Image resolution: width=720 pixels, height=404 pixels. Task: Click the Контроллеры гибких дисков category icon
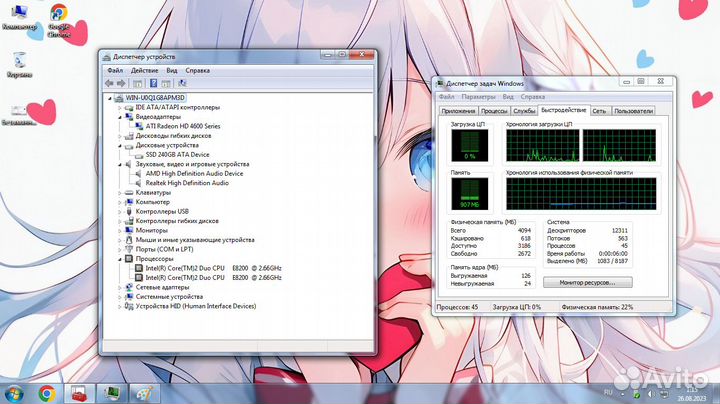click(x=129, y=221)
